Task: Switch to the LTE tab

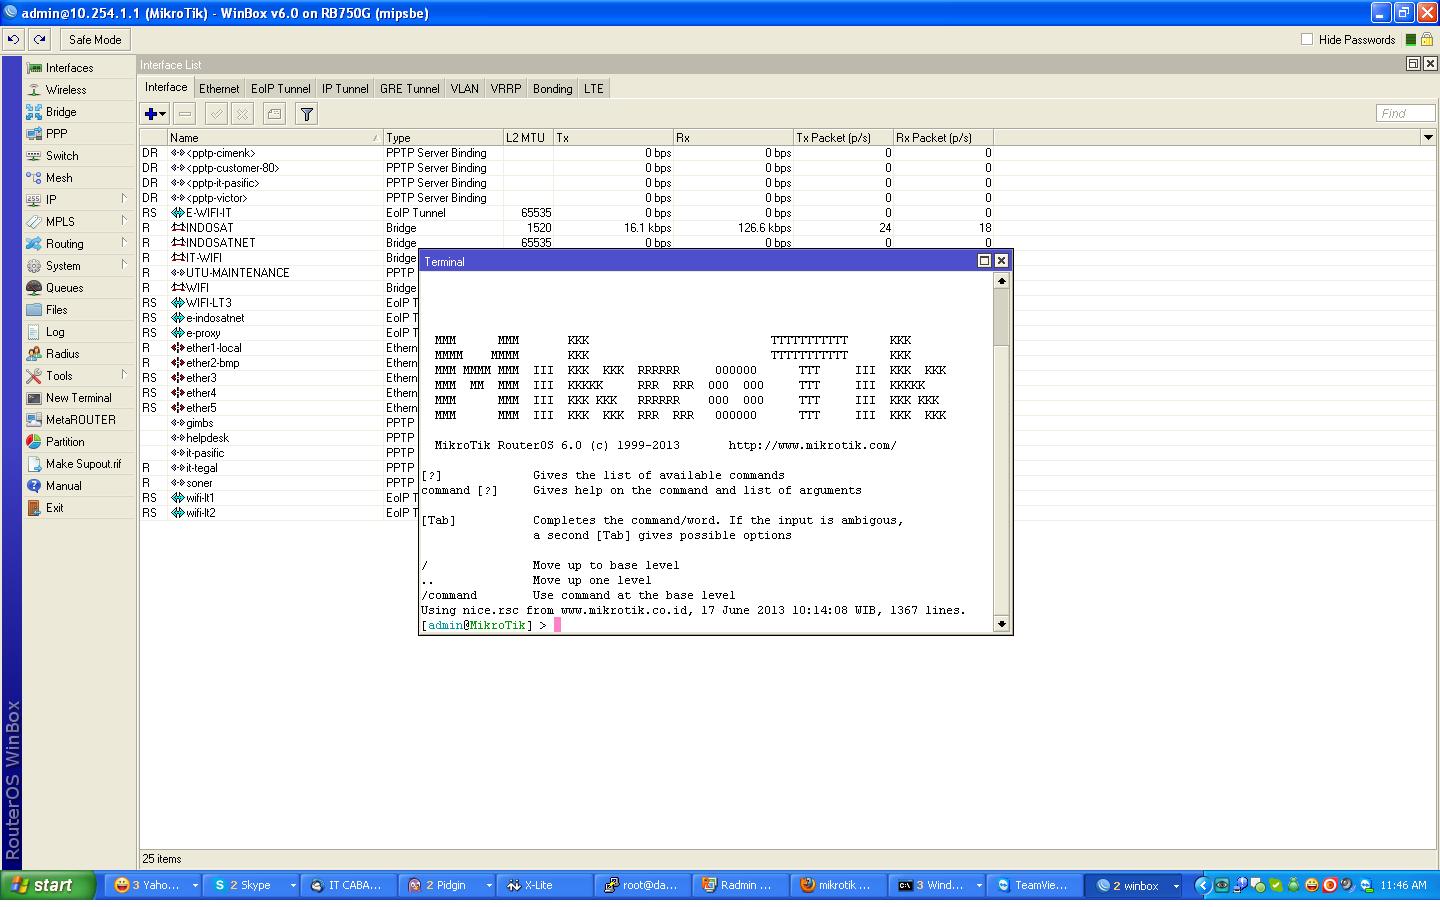Action: tap(594, 89)
